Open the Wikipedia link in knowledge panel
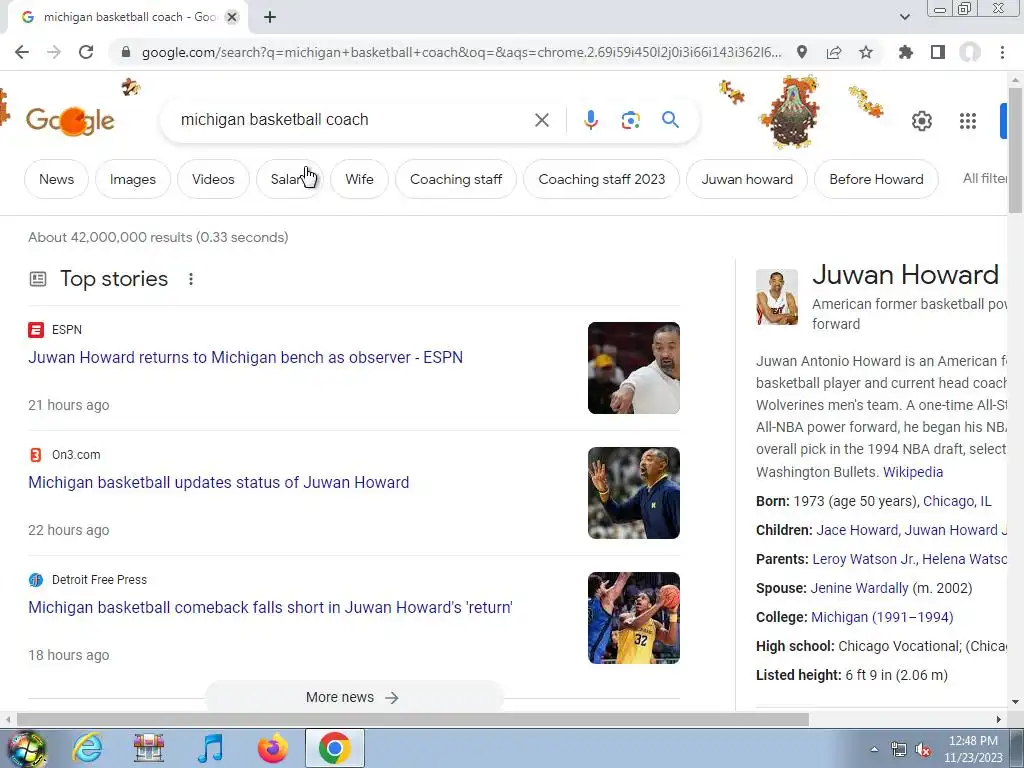The width and height of the screenshot is (1024, 768). coord(913,472)
